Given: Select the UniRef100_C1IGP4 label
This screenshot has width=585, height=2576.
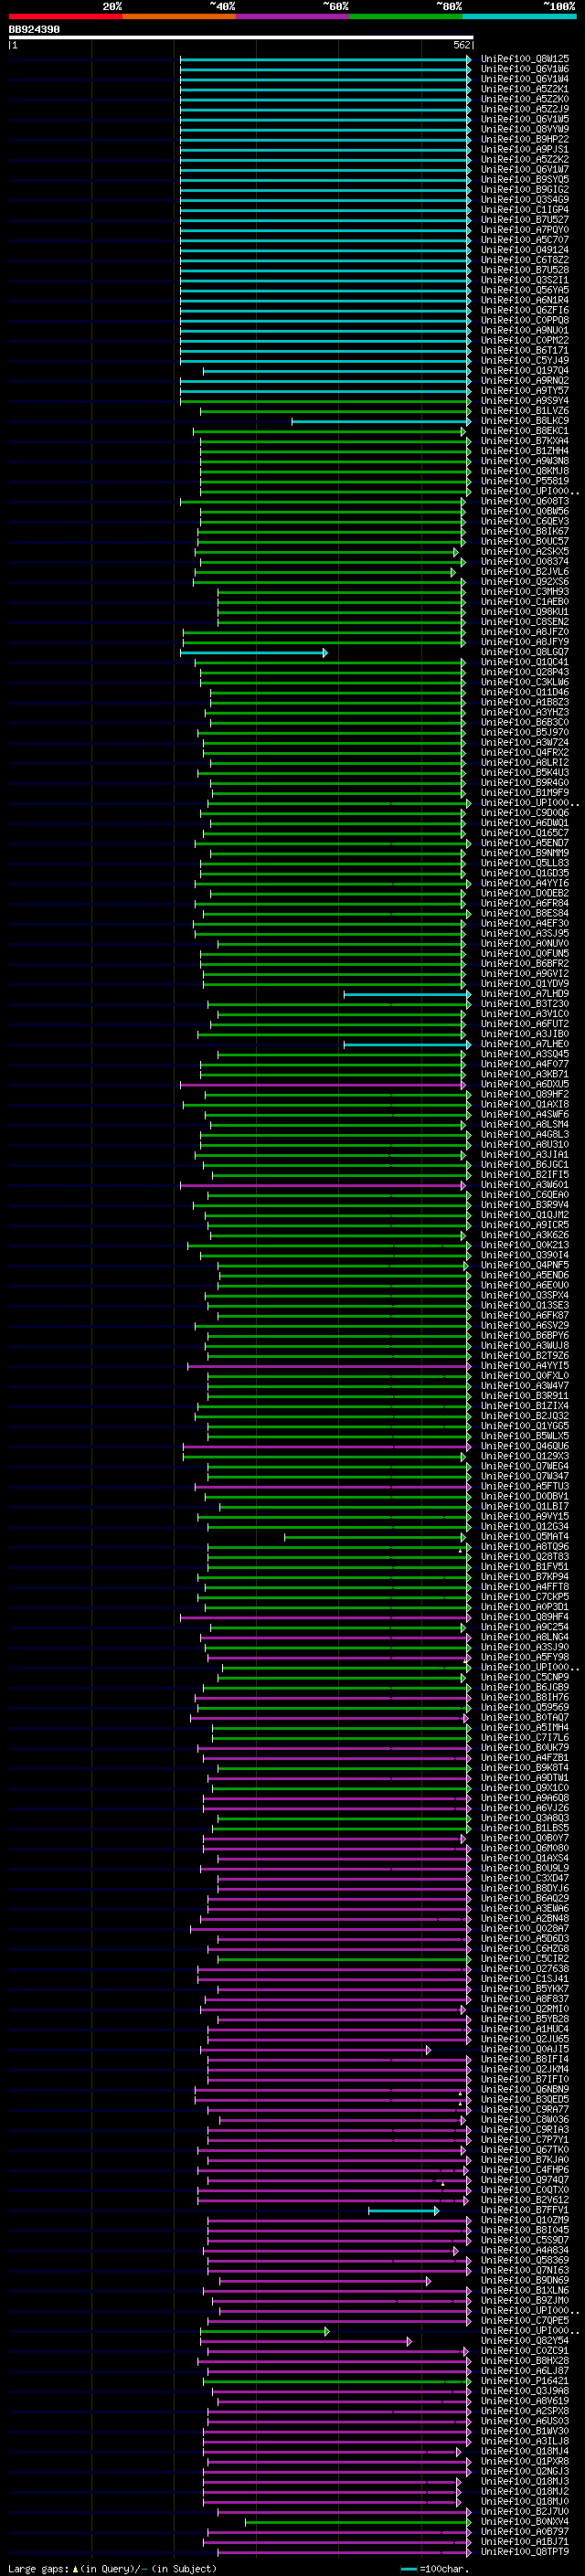Looking at the screenshot, I should [x=525, y=210].
